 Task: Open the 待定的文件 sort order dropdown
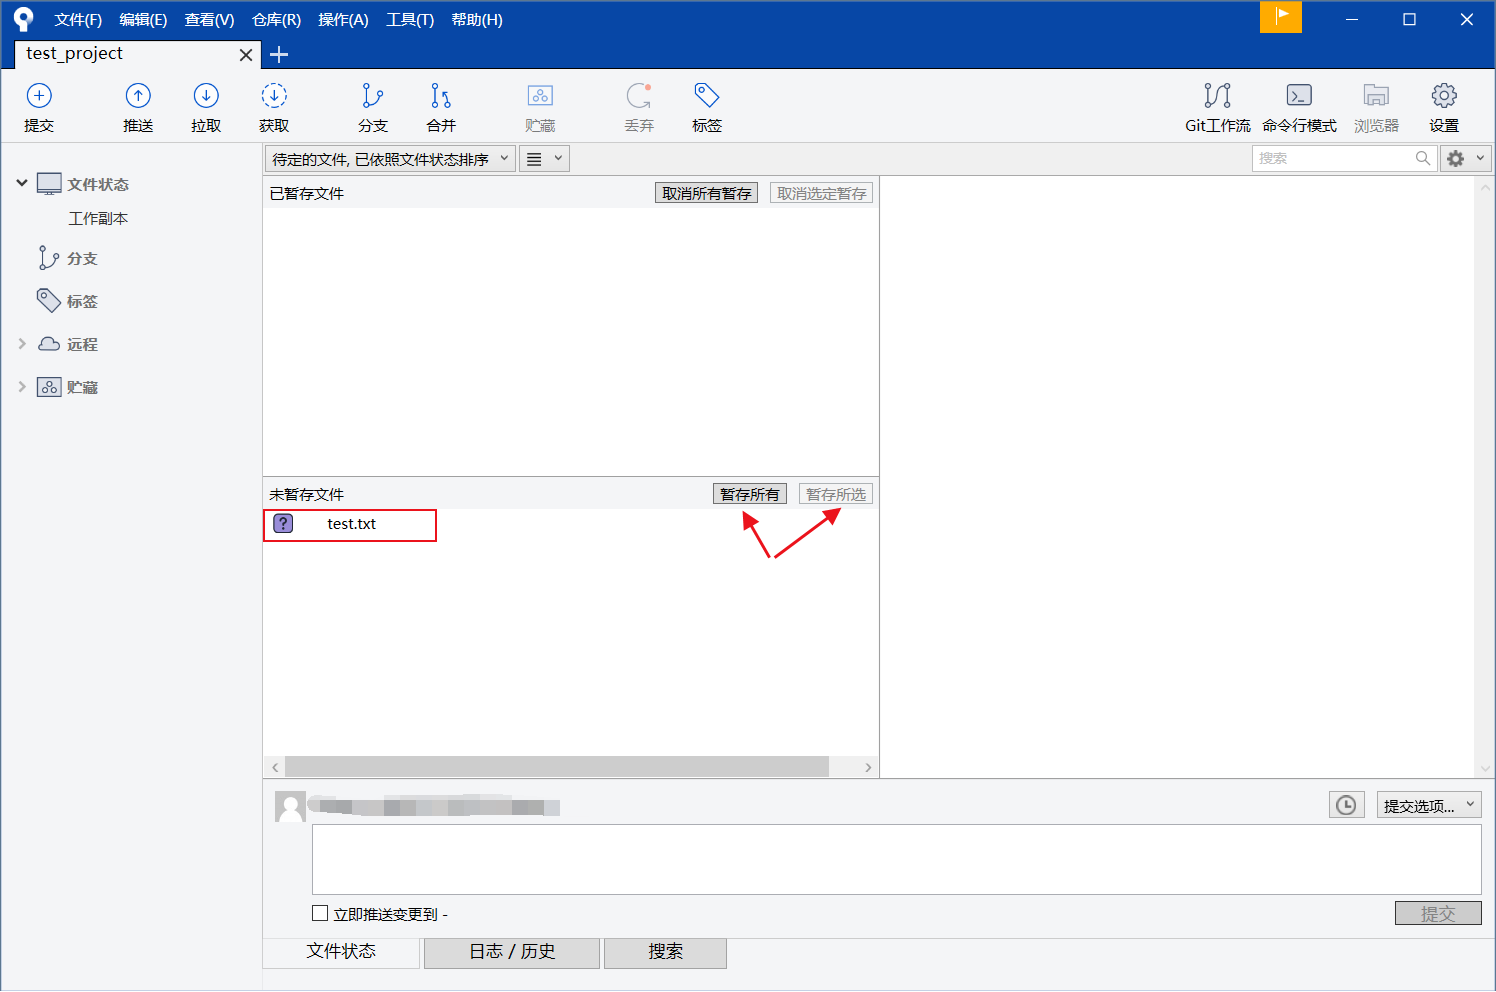(389, 157)
